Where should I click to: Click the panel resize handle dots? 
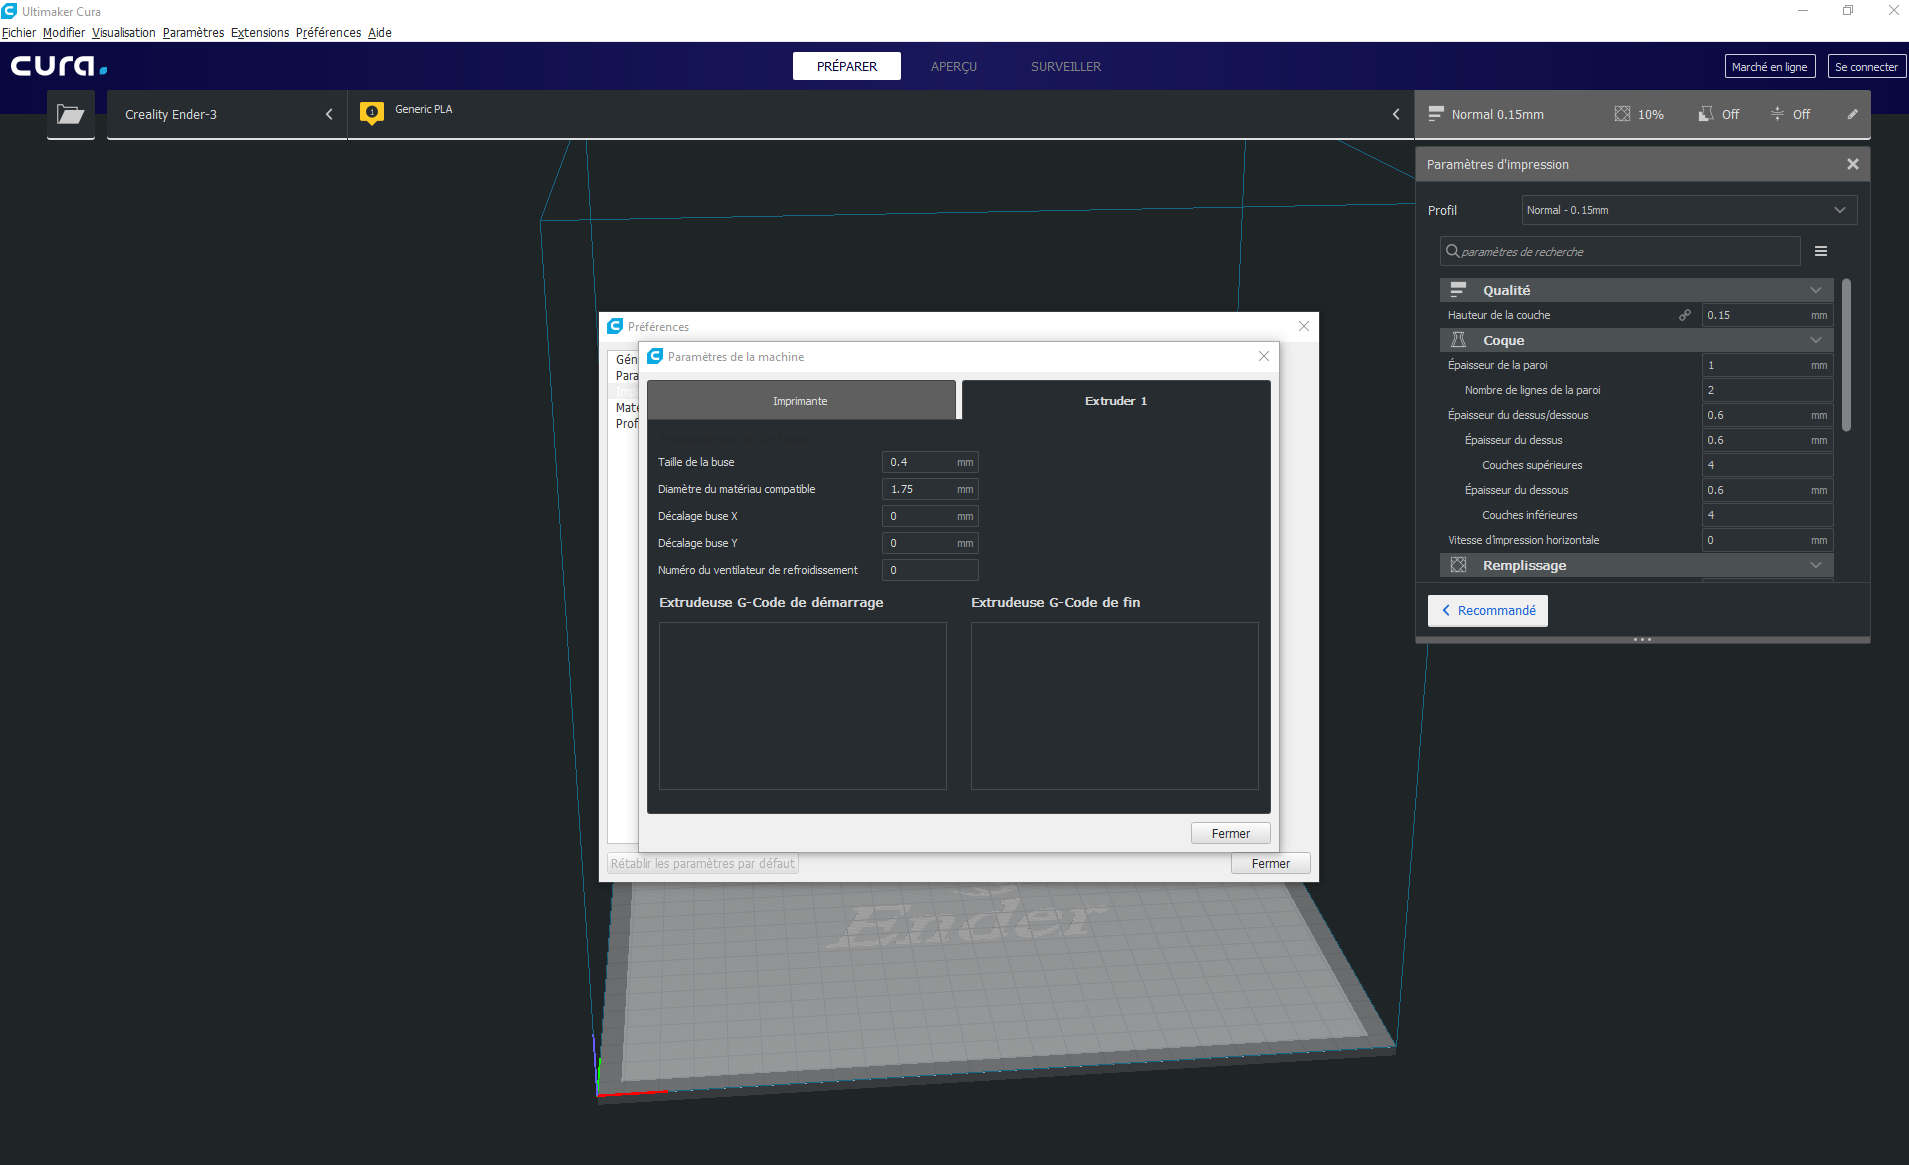[x=1642, y=639]
